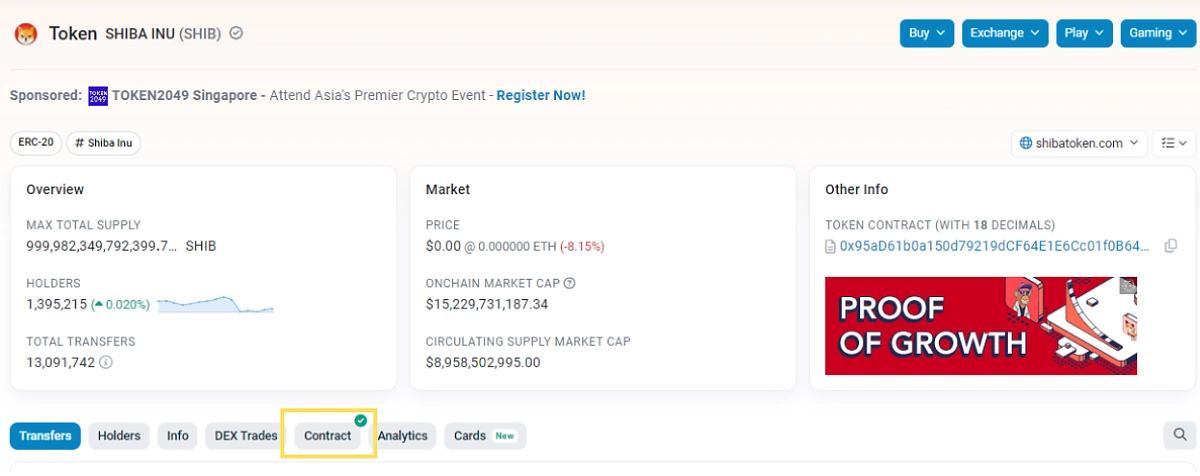Open the Analytics tab
Screen dimensions: 1200x476
tap(403, 436)
